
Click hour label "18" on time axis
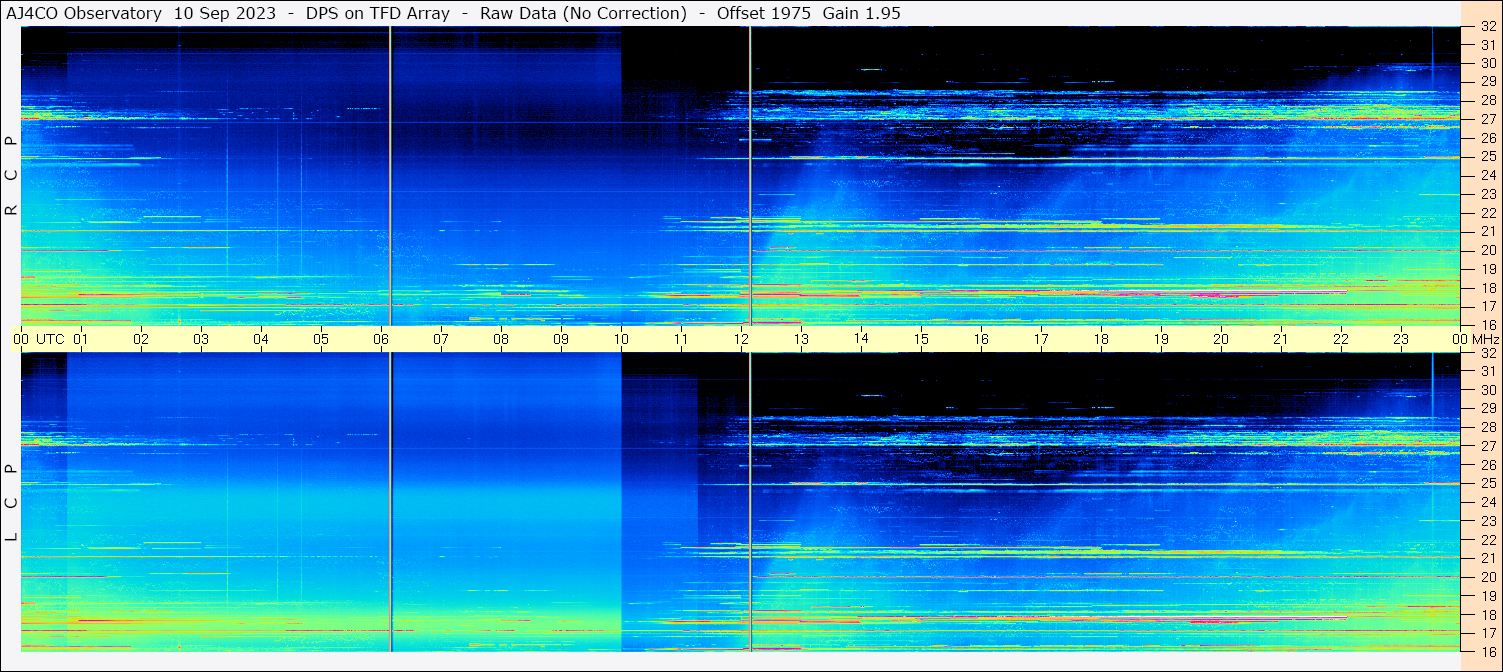pos(1101,339)
